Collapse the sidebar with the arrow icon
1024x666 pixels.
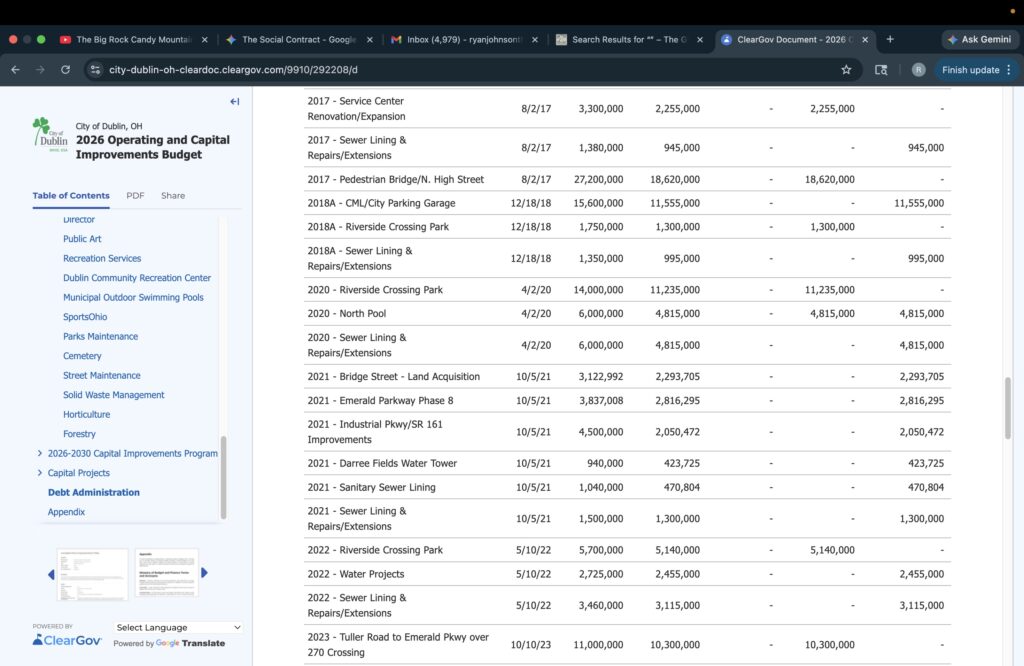point(235,101)
